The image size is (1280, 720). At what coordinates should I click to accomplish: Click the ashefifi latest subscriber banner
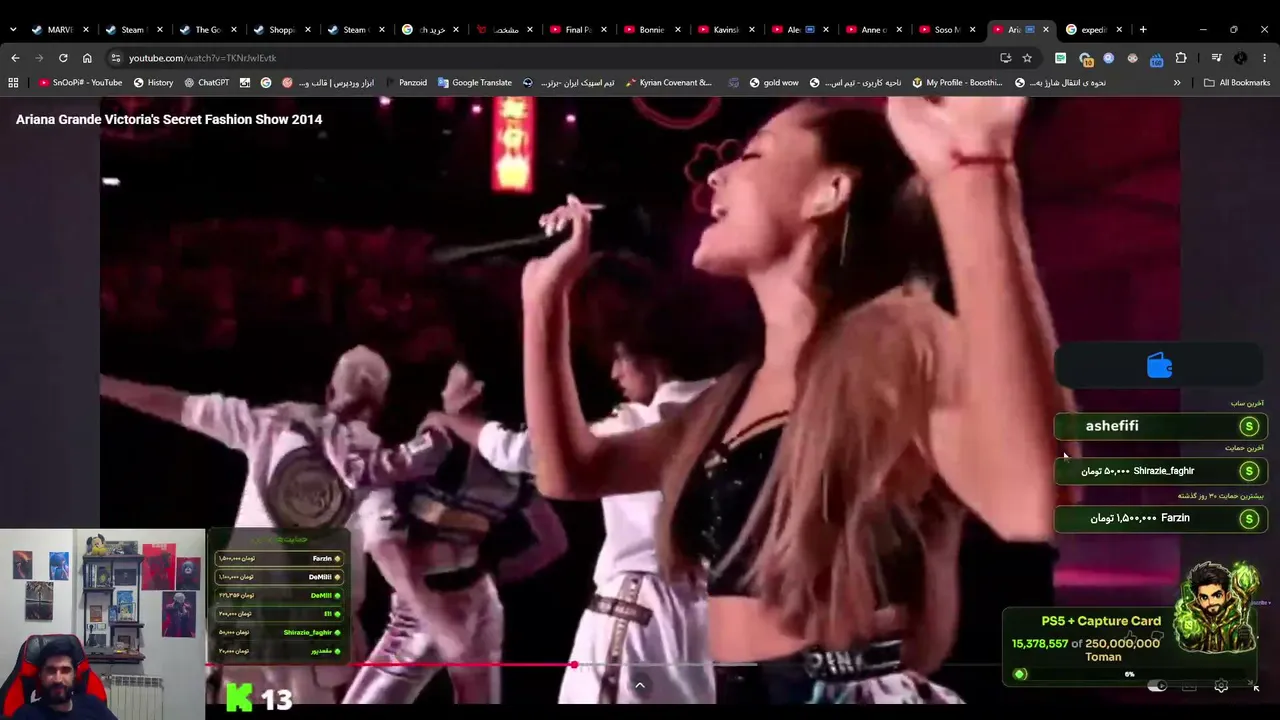[x=1161, y=426]
